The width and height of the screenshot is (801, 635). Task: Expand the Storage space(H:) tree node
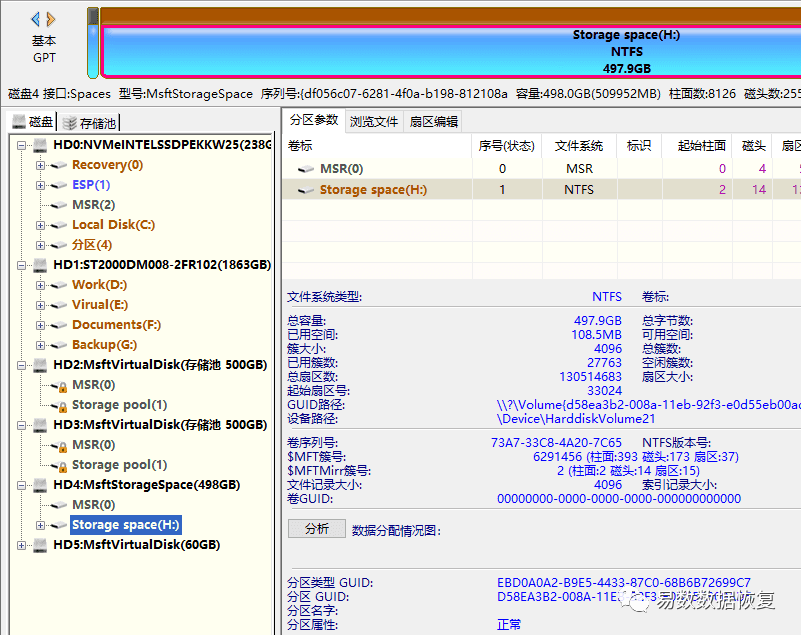[x=40, y=525]
